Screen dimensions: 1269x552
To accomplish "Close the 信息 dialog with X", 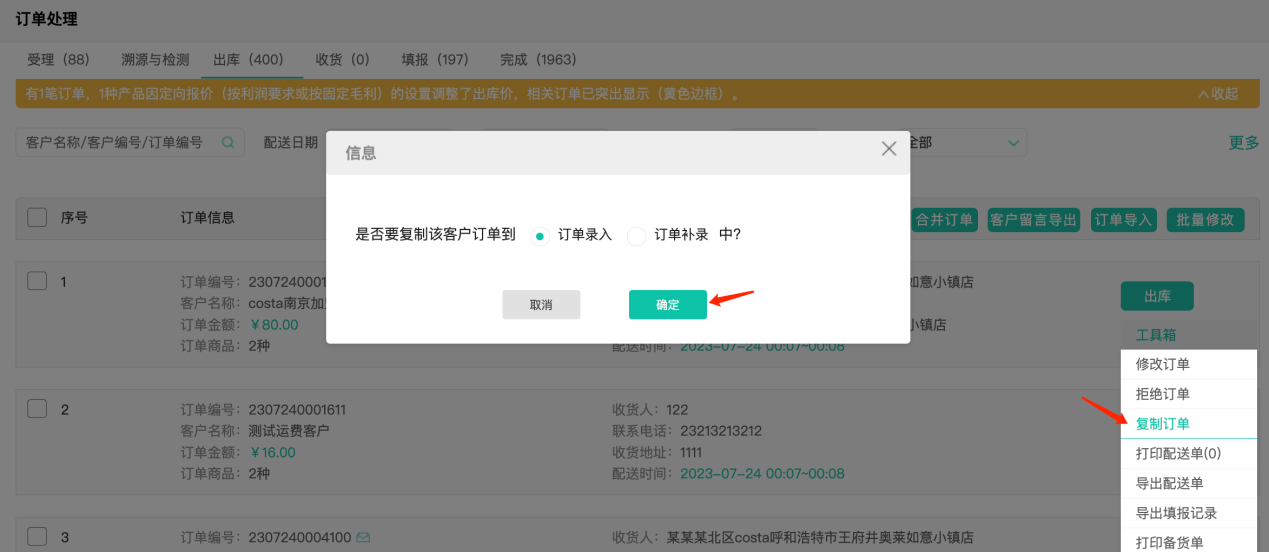I will click(889, 149).
